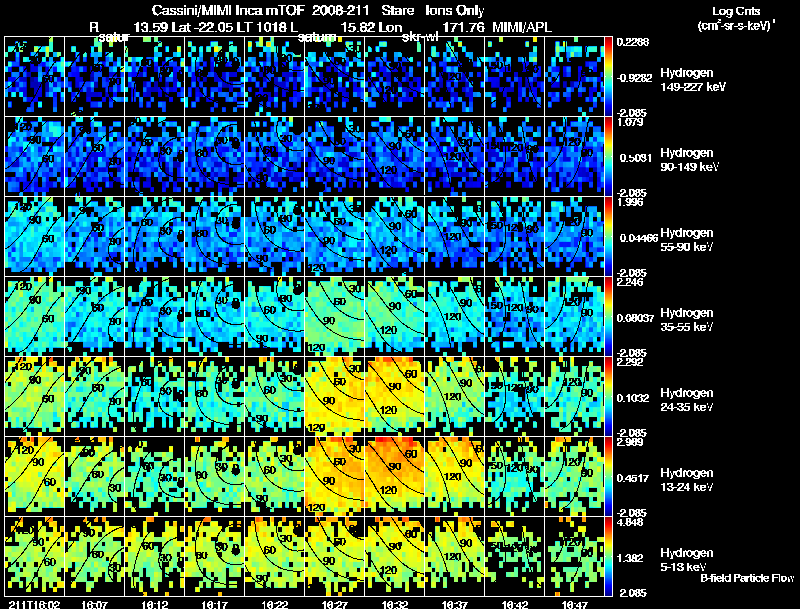This screenshot has width=800, height=609.
Task: Click the MIMI/APL text in header
Action: pyautogui.click(x=521, y=27)
